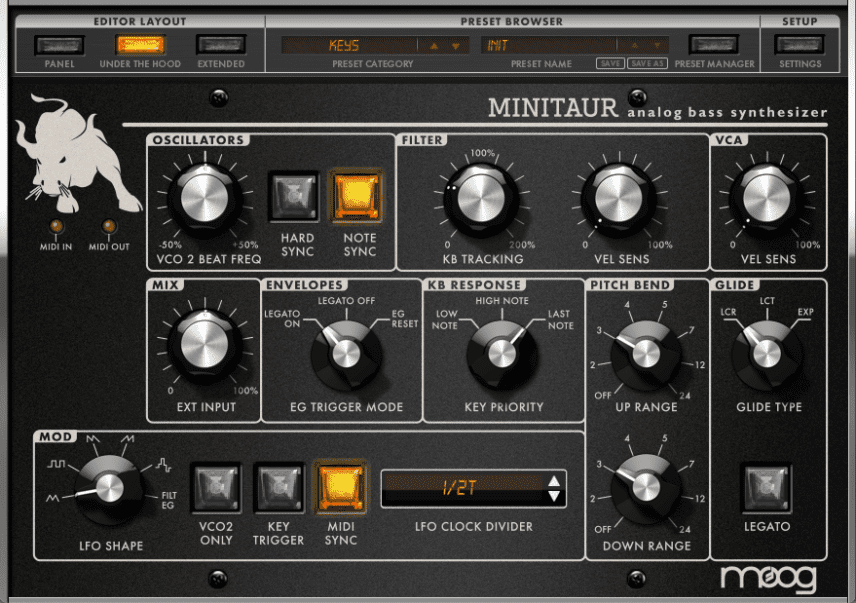Click the VCA Vel Sens knob
Viewport: 856px width, 603px height.
(x=766, y=199)
